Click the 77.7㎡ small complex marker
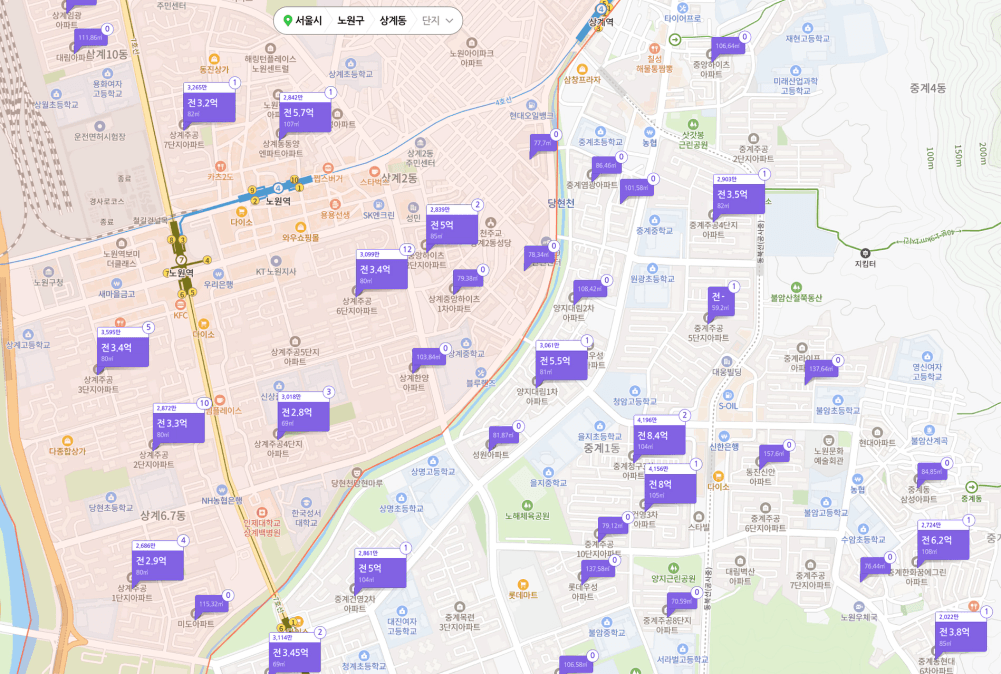1001x674 pixels. tap(543, 144)
